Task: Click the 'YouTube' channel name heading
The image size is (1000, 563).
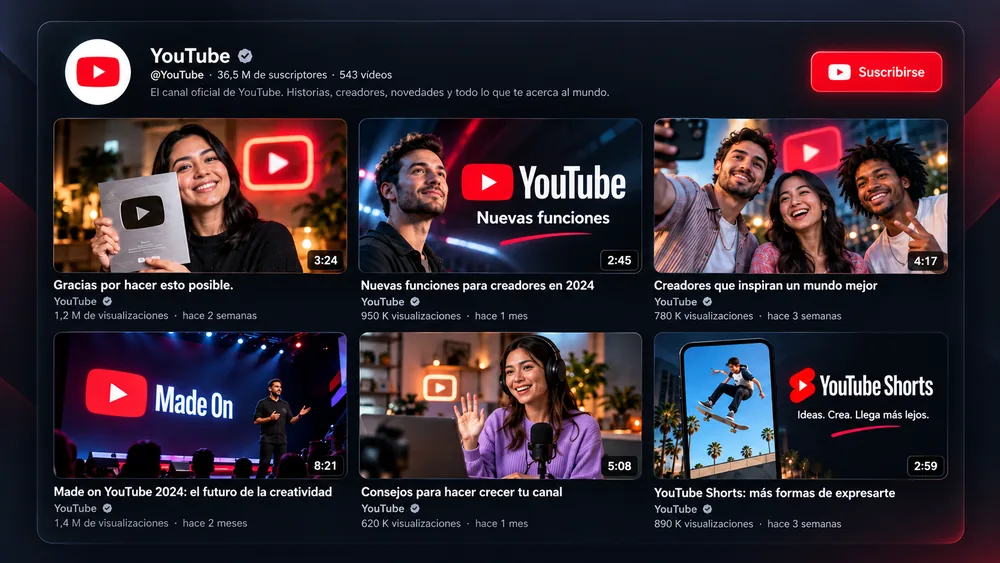Action: [190, 56]
